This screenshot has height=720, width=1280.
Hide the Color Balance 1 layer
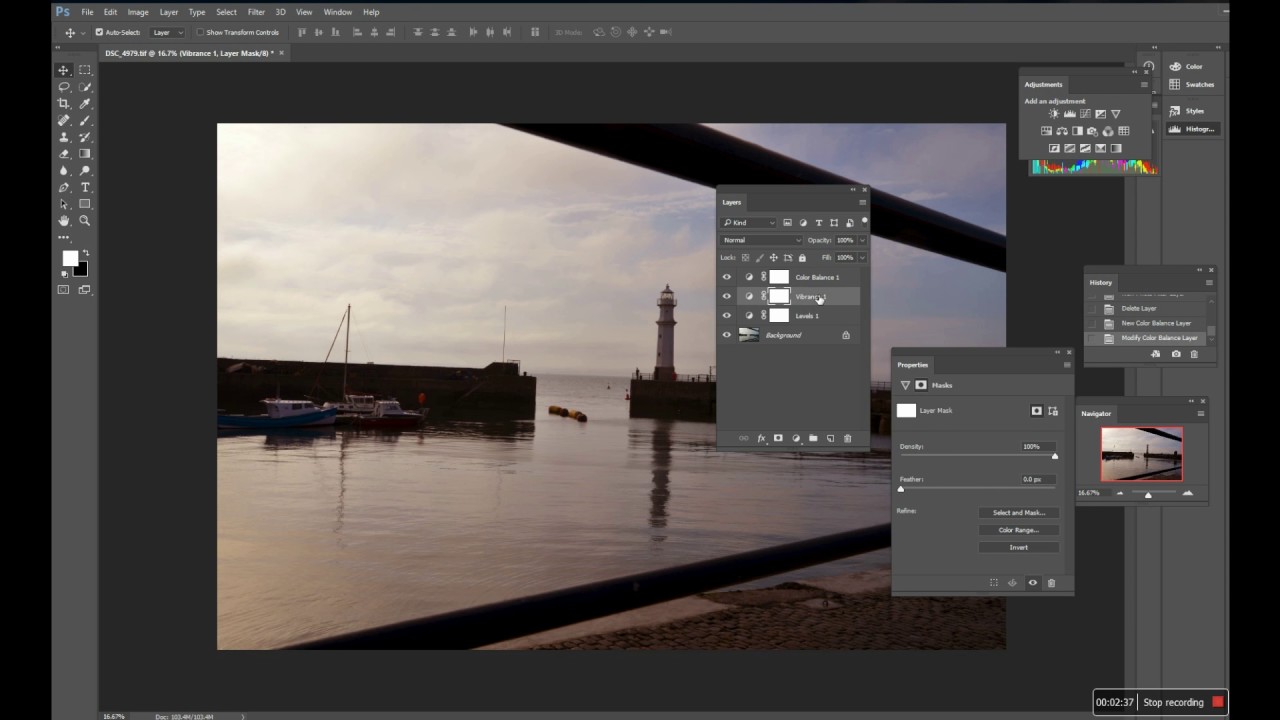pyautogui.click(x=727, y=277)
